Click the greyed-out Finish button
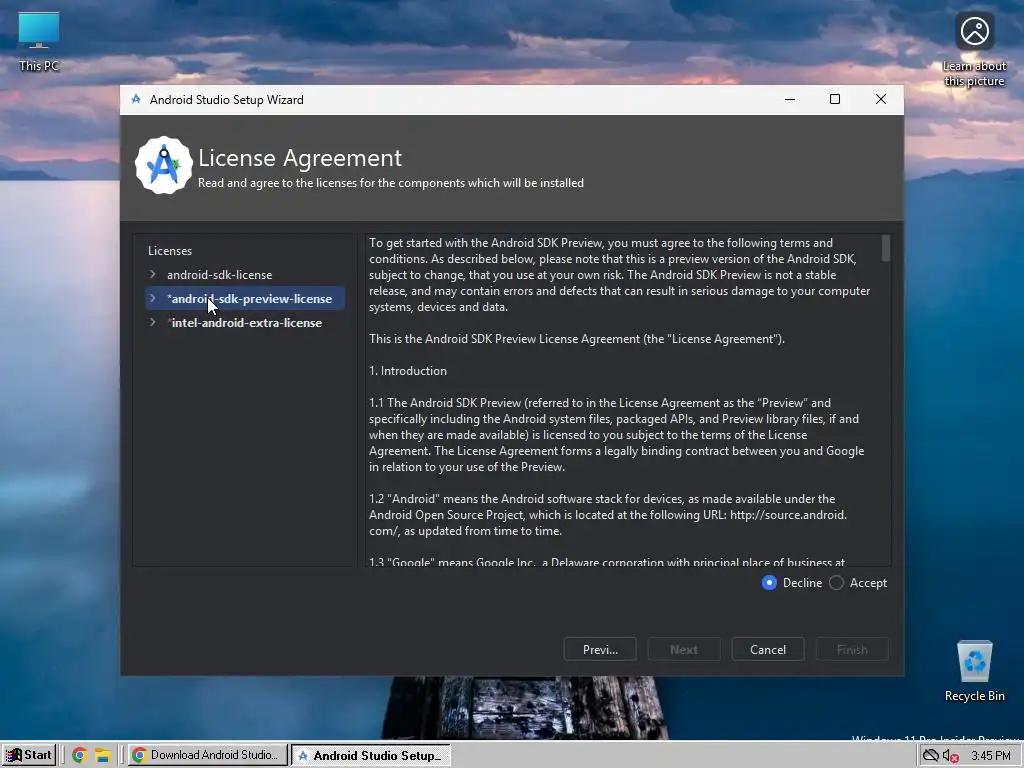The height and width of the screenshot is (768, 1024). [852, 650]
